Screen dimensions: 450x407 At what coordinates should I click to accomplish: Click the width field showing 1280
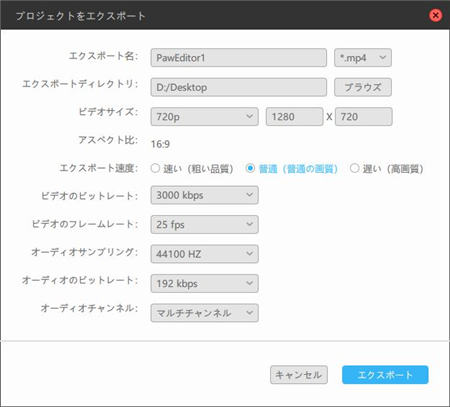click(x=295, y=117)
